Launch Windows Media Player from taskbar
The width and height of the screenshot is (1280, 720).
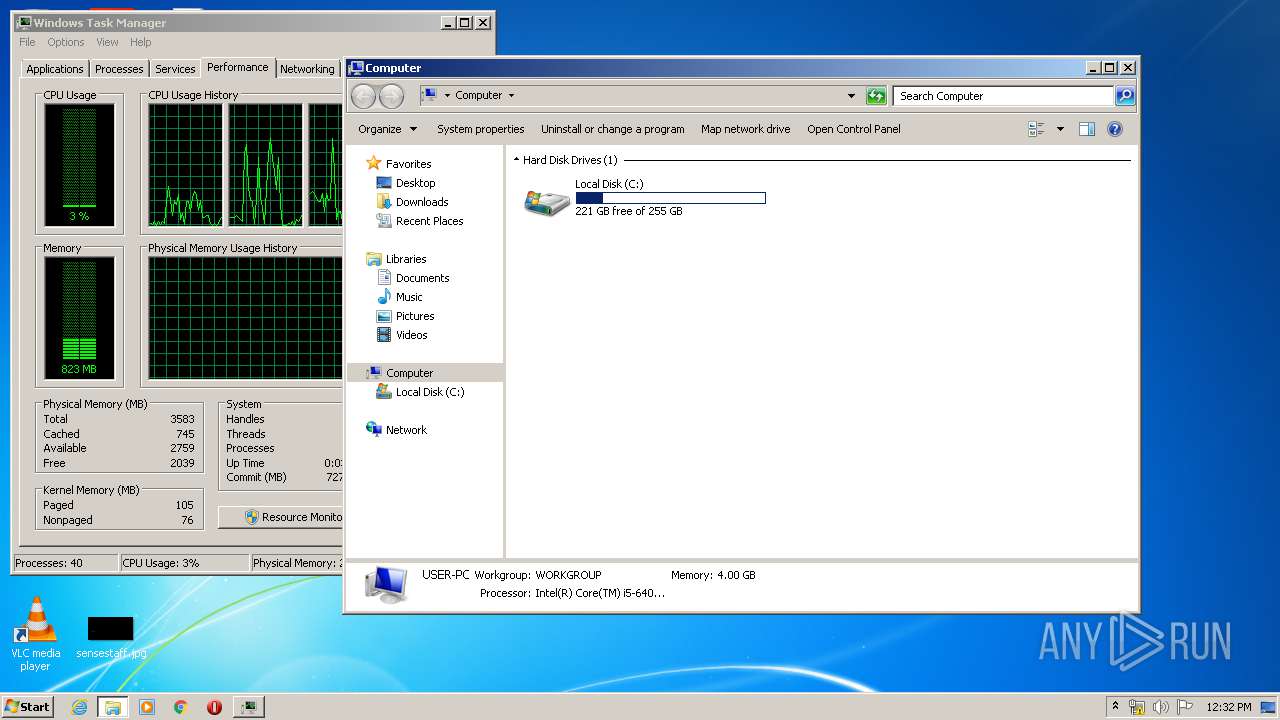147,707
